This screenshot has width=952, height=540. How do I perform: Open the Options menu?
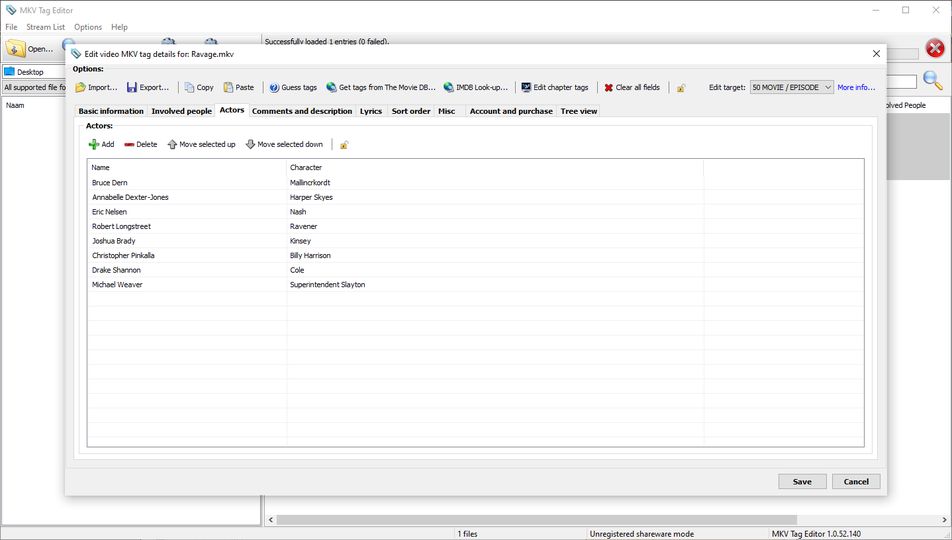coord(88,27)
